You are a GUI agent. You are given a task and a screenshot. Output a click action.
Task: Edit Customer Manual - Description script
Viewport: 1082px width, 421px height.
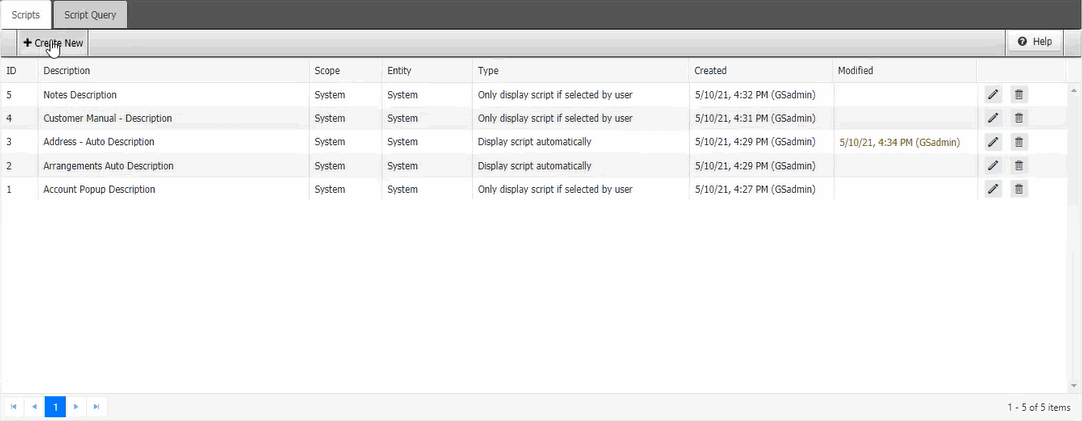[x=993, y=118]
